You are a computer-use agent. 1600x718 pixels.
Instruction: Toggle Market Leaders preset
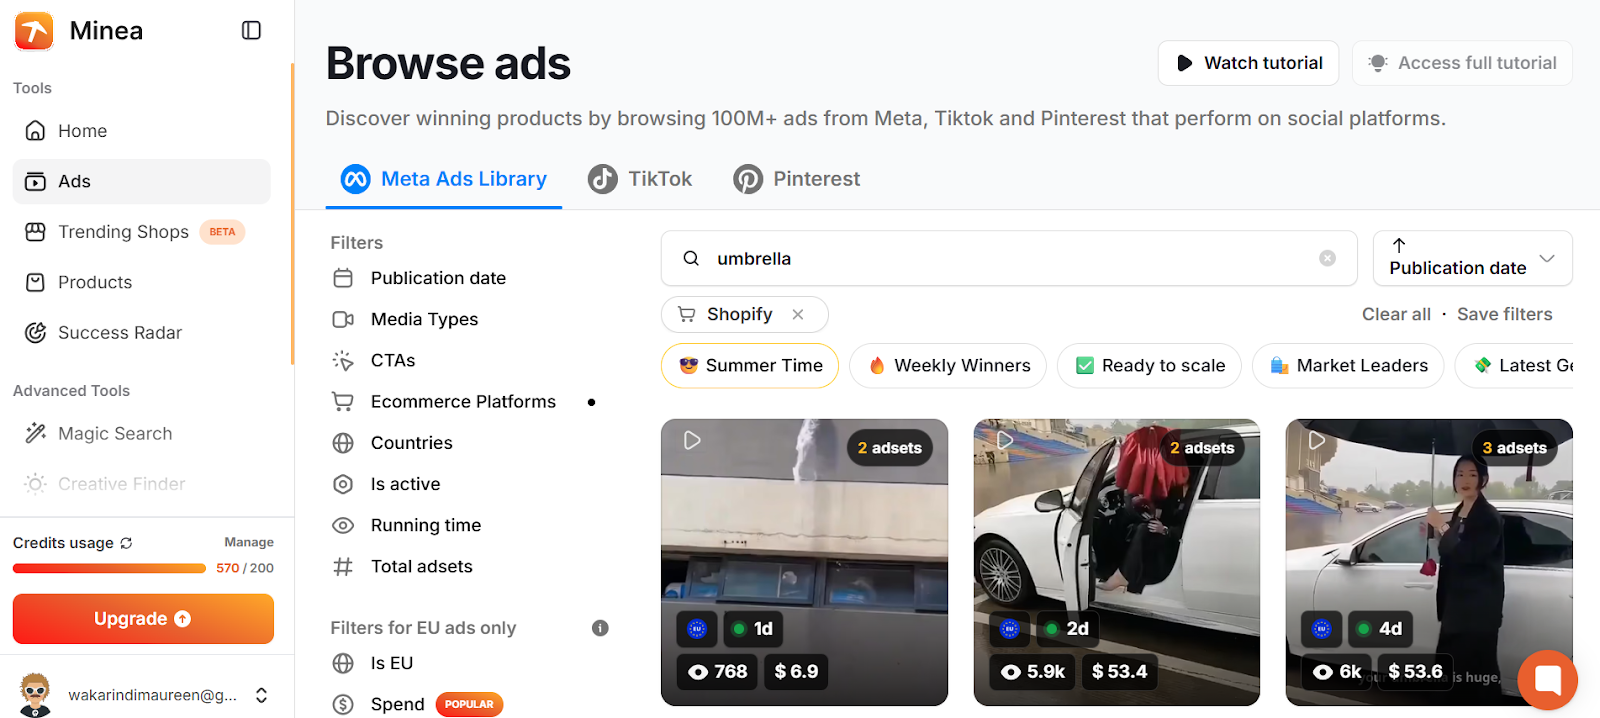(1348, 366)
